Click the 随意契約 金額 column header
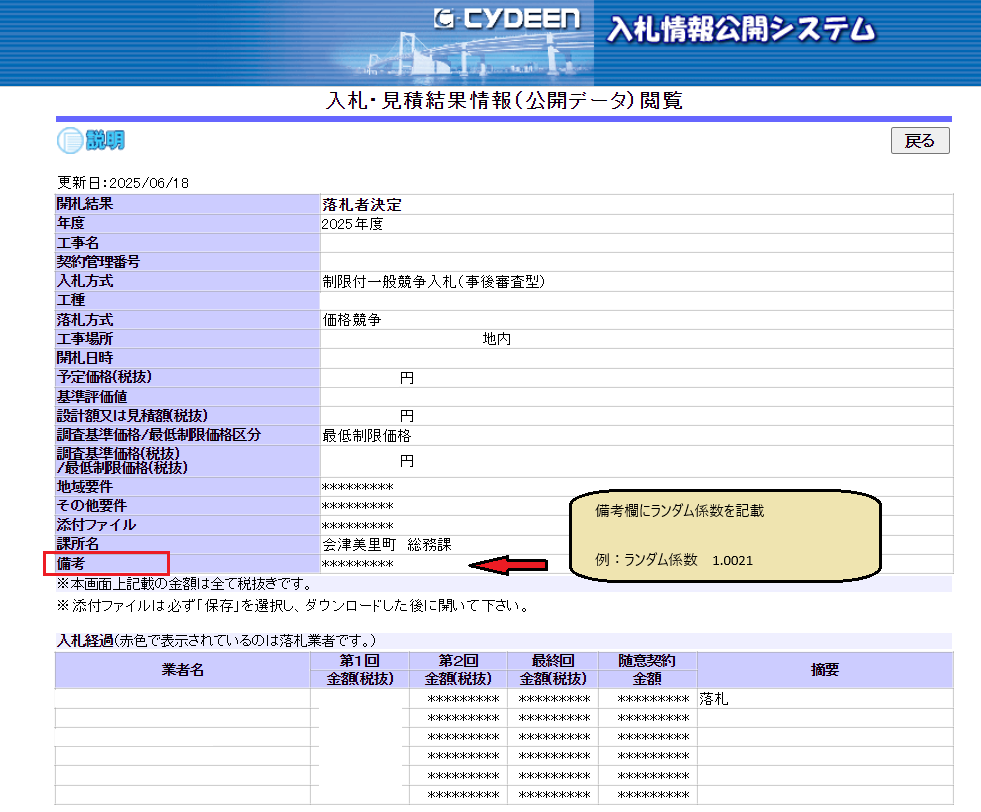 [x=647, y=670]
